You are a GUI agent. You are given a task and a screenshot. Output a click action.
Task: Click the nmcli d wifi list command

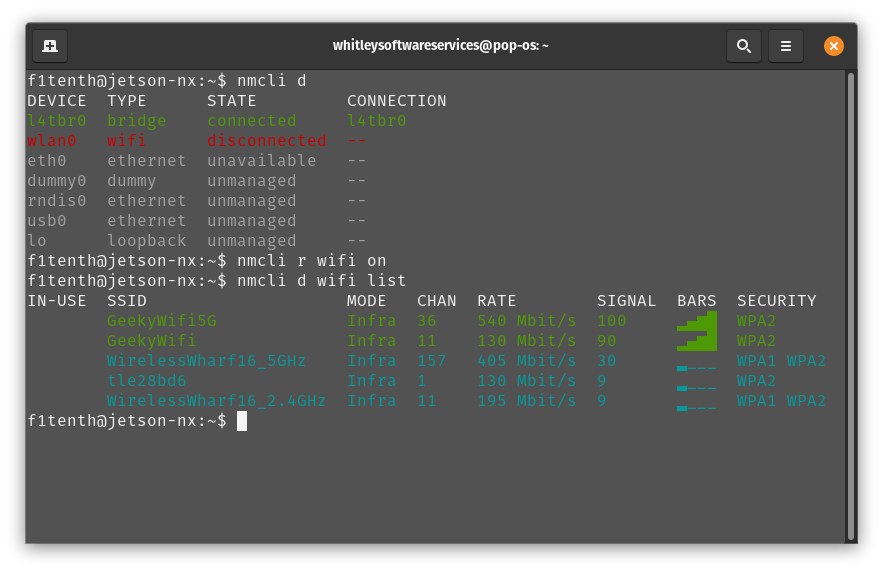[x=321, y=280]
